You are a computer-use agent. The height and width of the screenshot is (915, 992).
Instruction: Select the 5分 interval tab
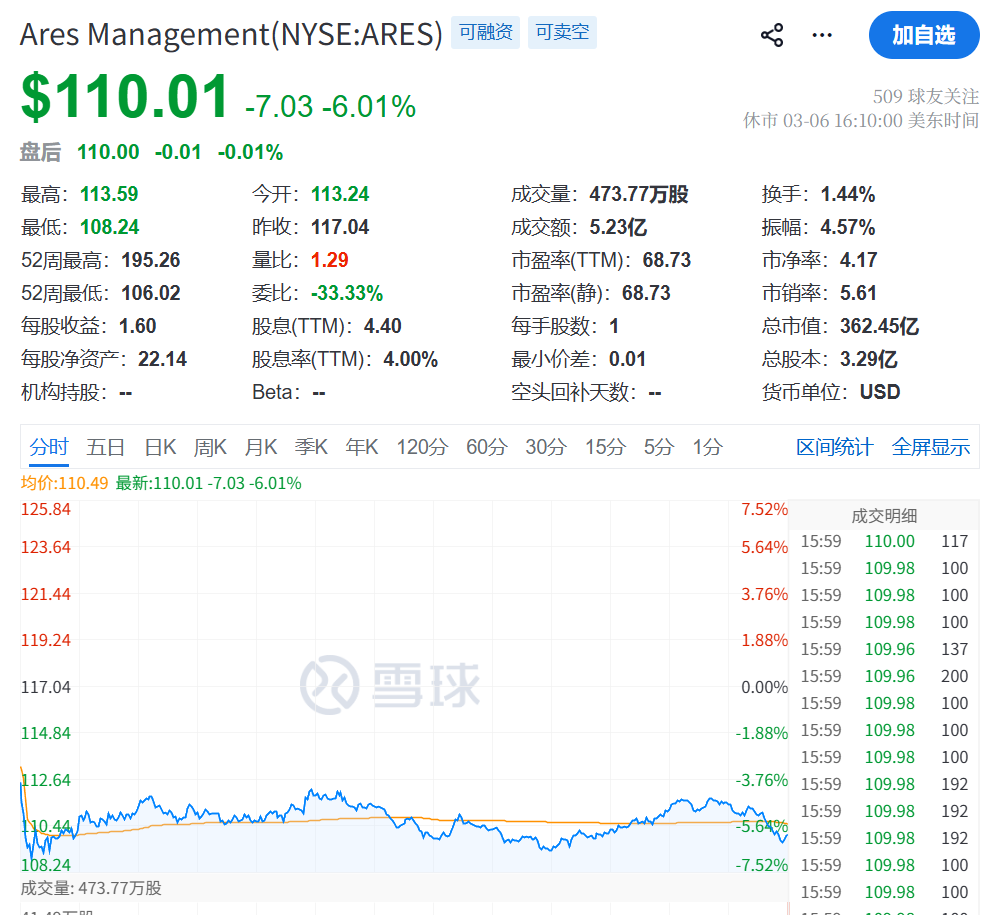(658, 447)
